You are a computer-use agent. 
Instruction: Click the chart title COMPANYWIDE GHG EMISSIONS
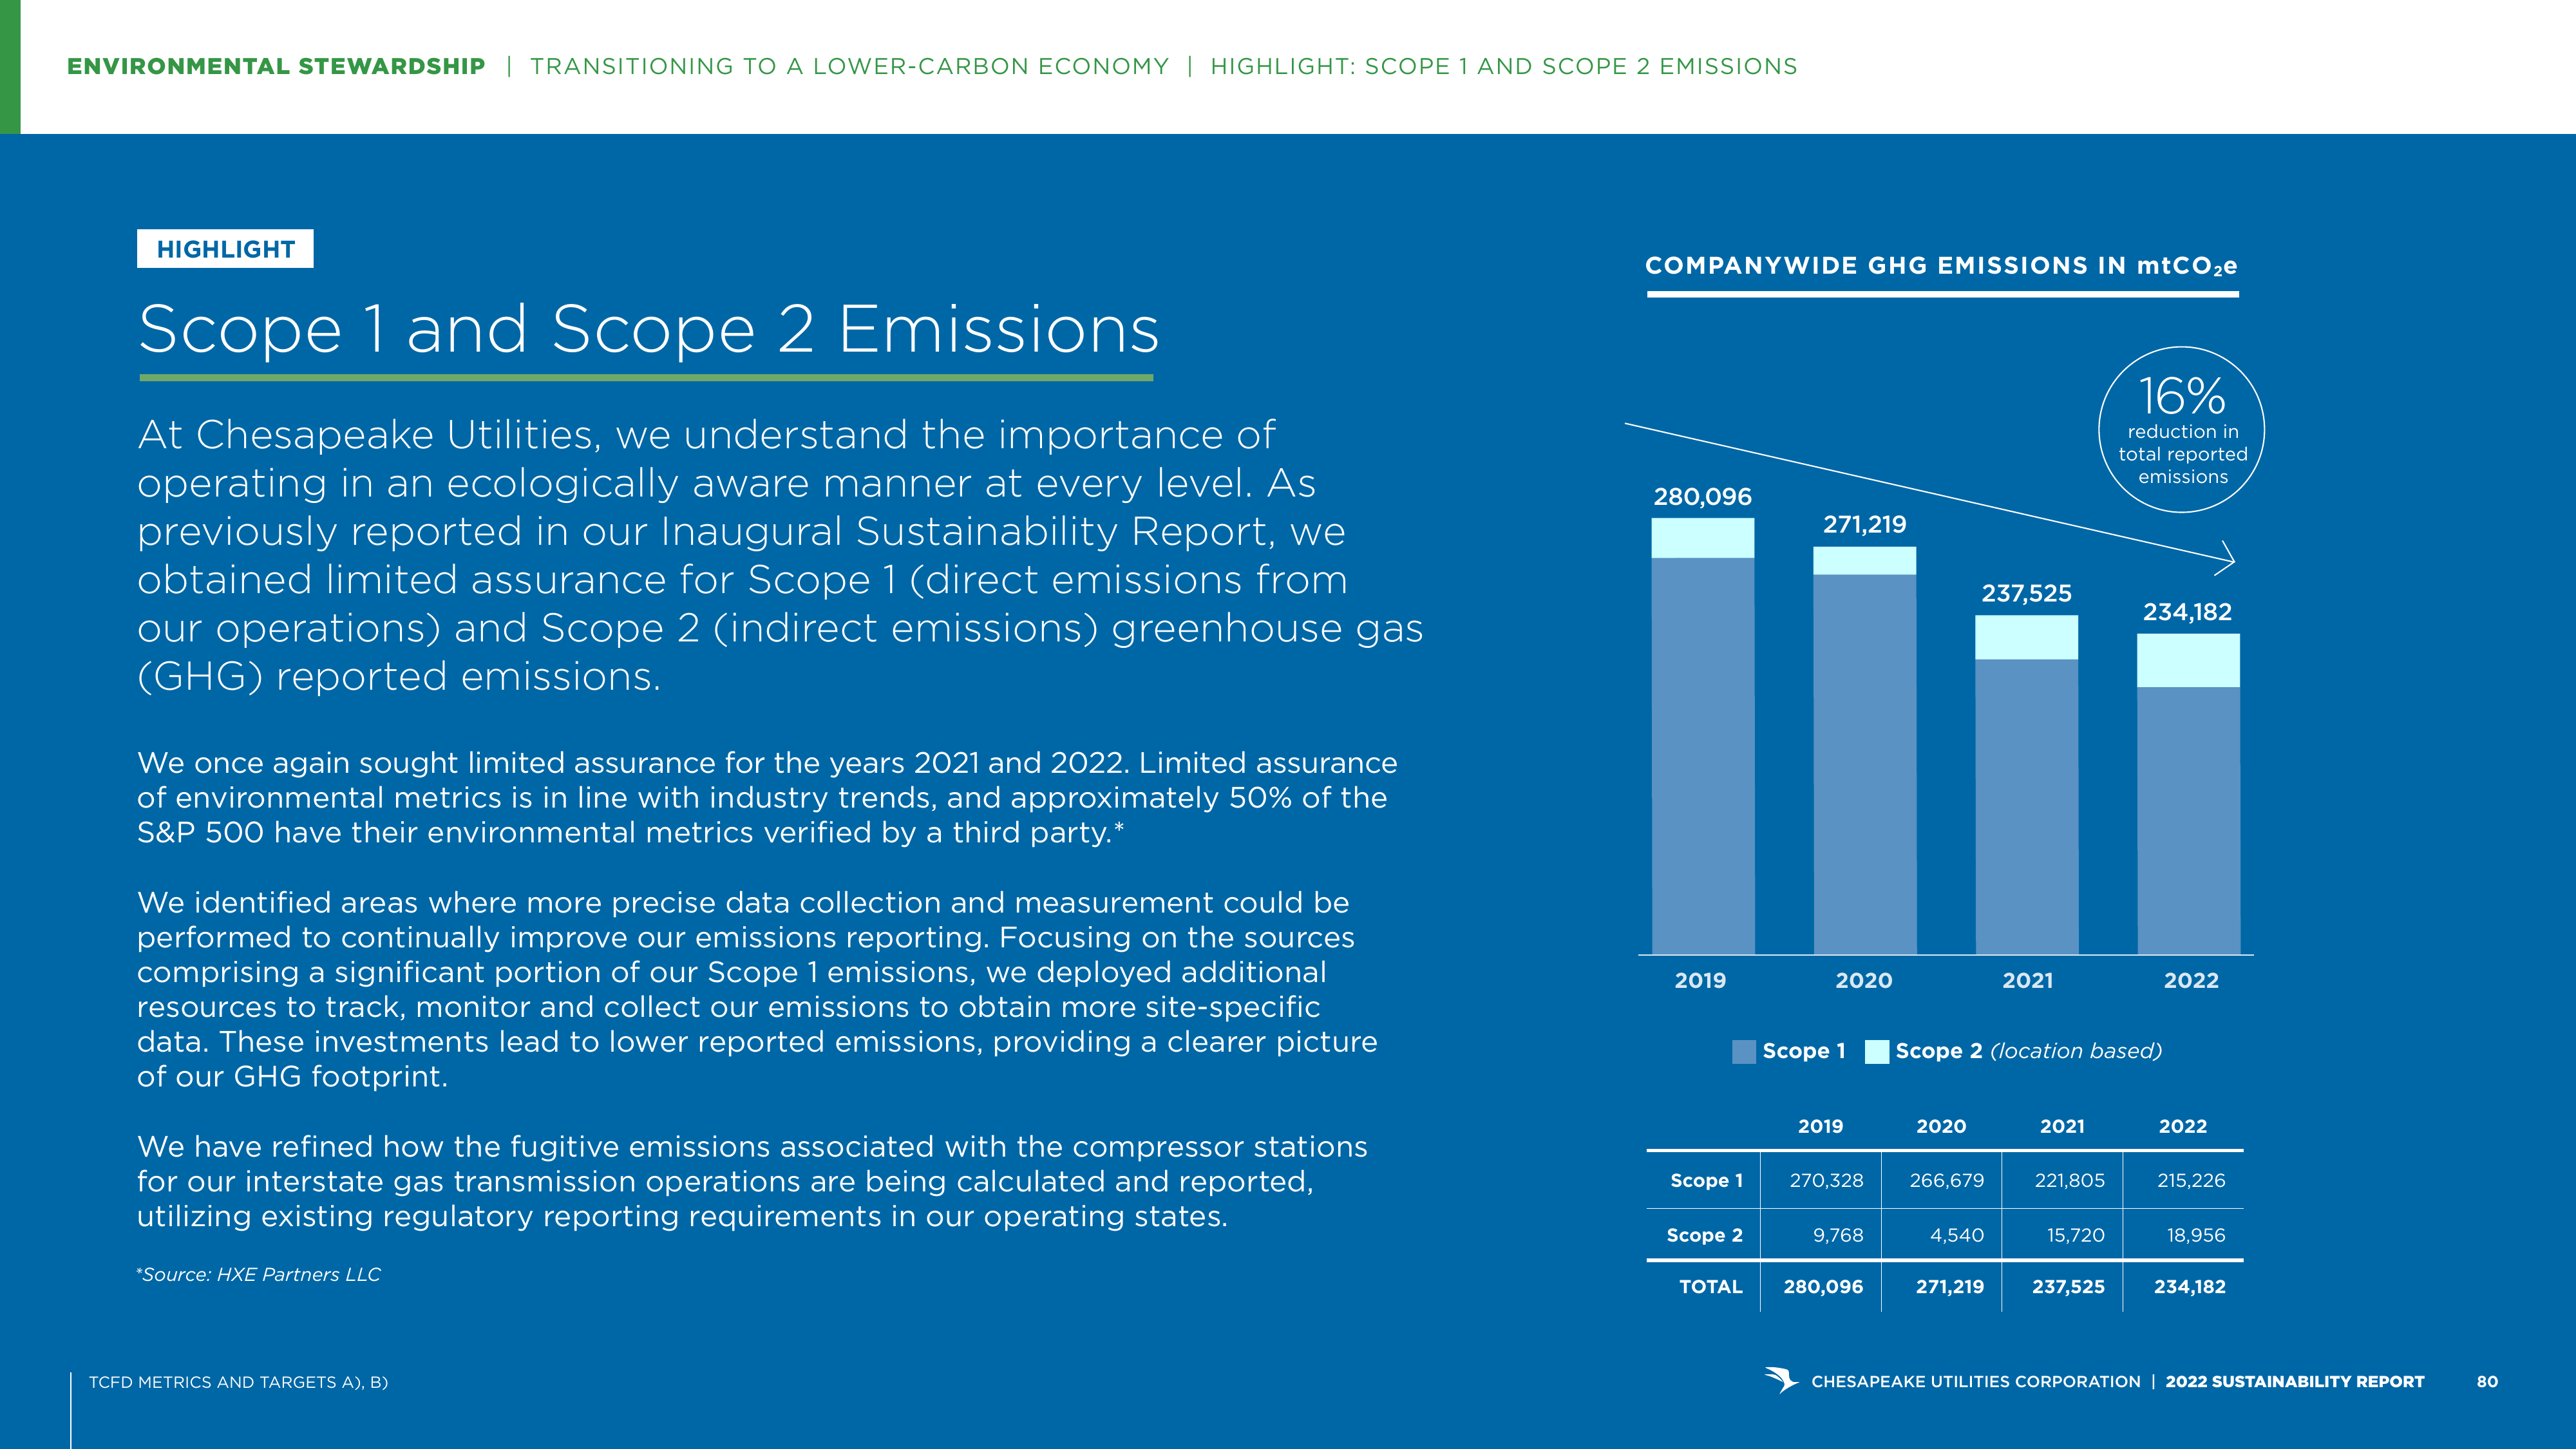(x=1941, y=266)
